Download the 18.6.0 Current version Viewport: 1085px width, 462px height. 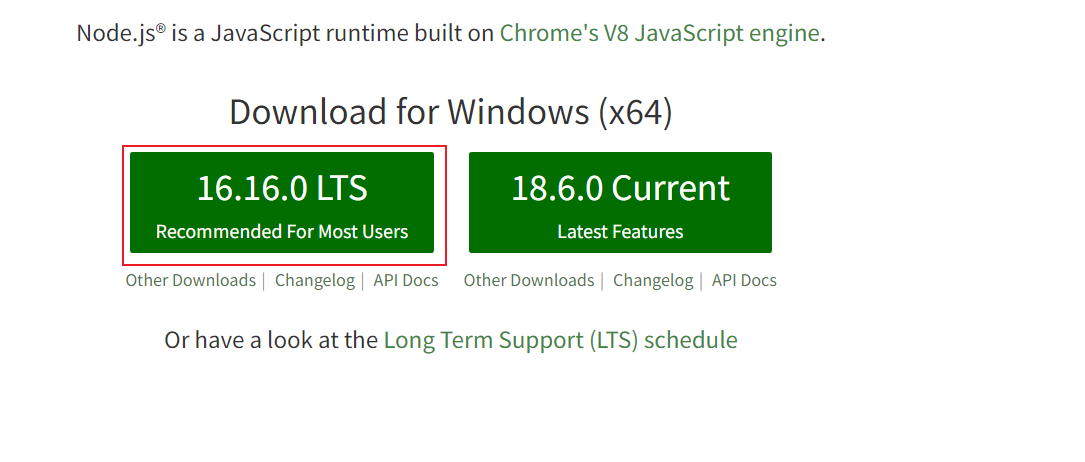point(620,203)
